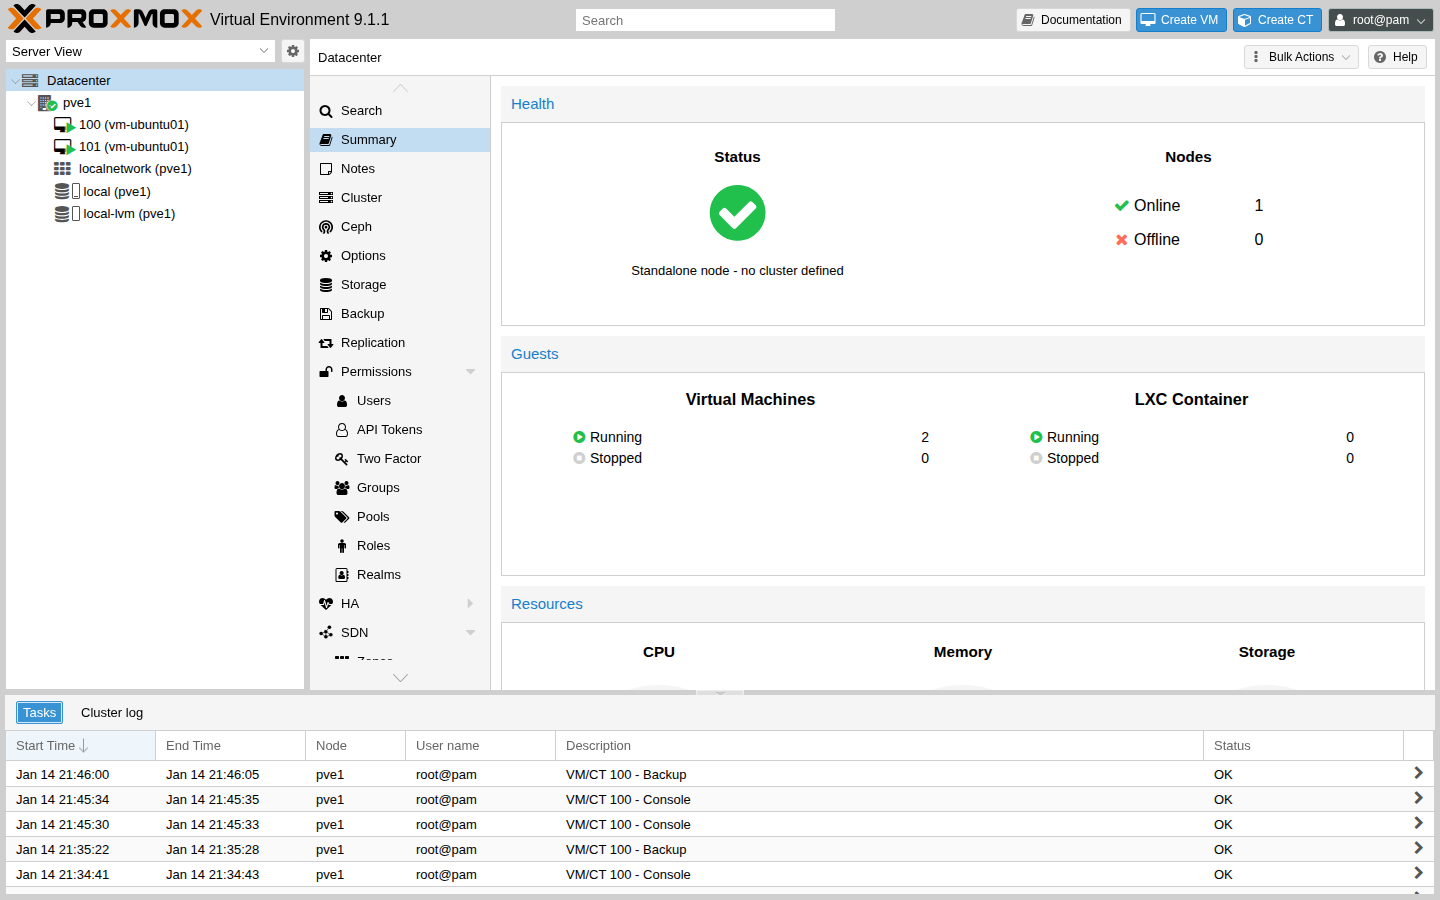Viewport: 1440px width, 900px height.
Task: Click the Ceph sidebar icon
Action: click(x=325, y=226)
